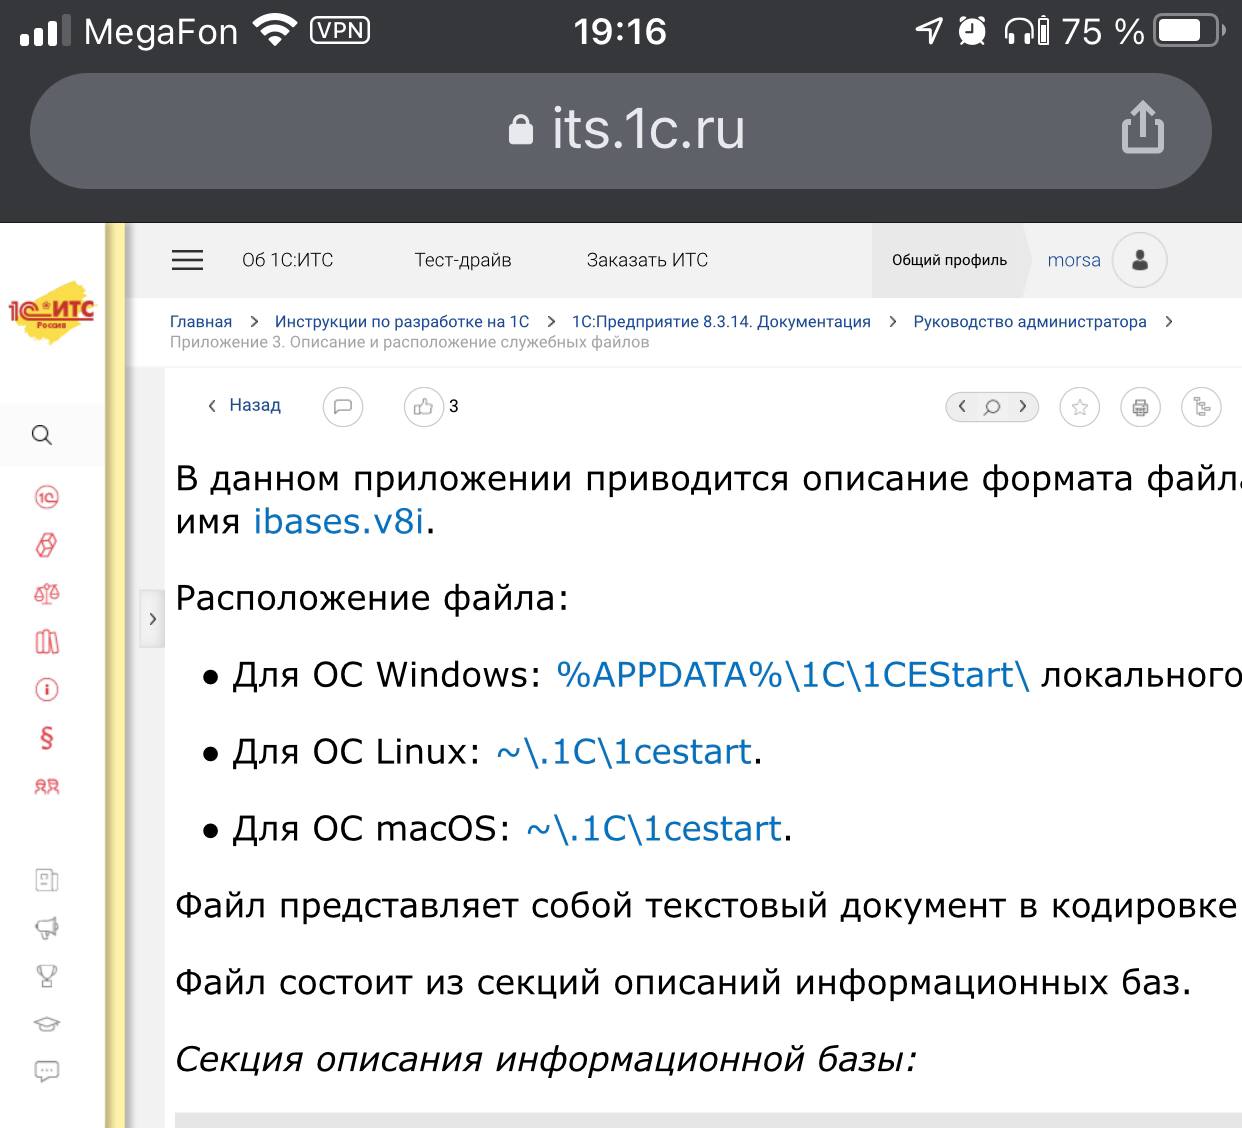The height and width of the screenshot is (1128, 1242).
Task: Open the hamburger menu icon
Action: (187, 260)
